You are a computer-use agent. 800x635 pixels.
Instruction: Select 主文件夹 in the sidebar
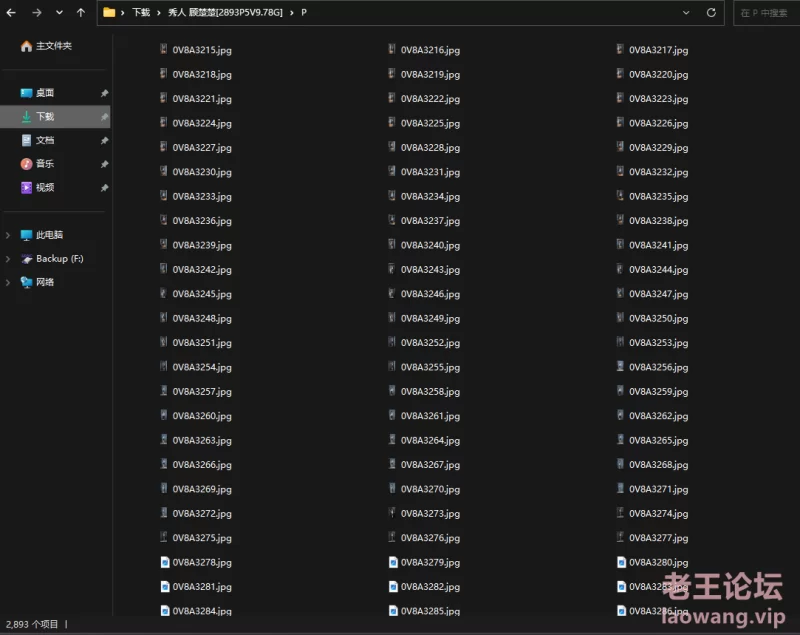(x=53, y=46)
